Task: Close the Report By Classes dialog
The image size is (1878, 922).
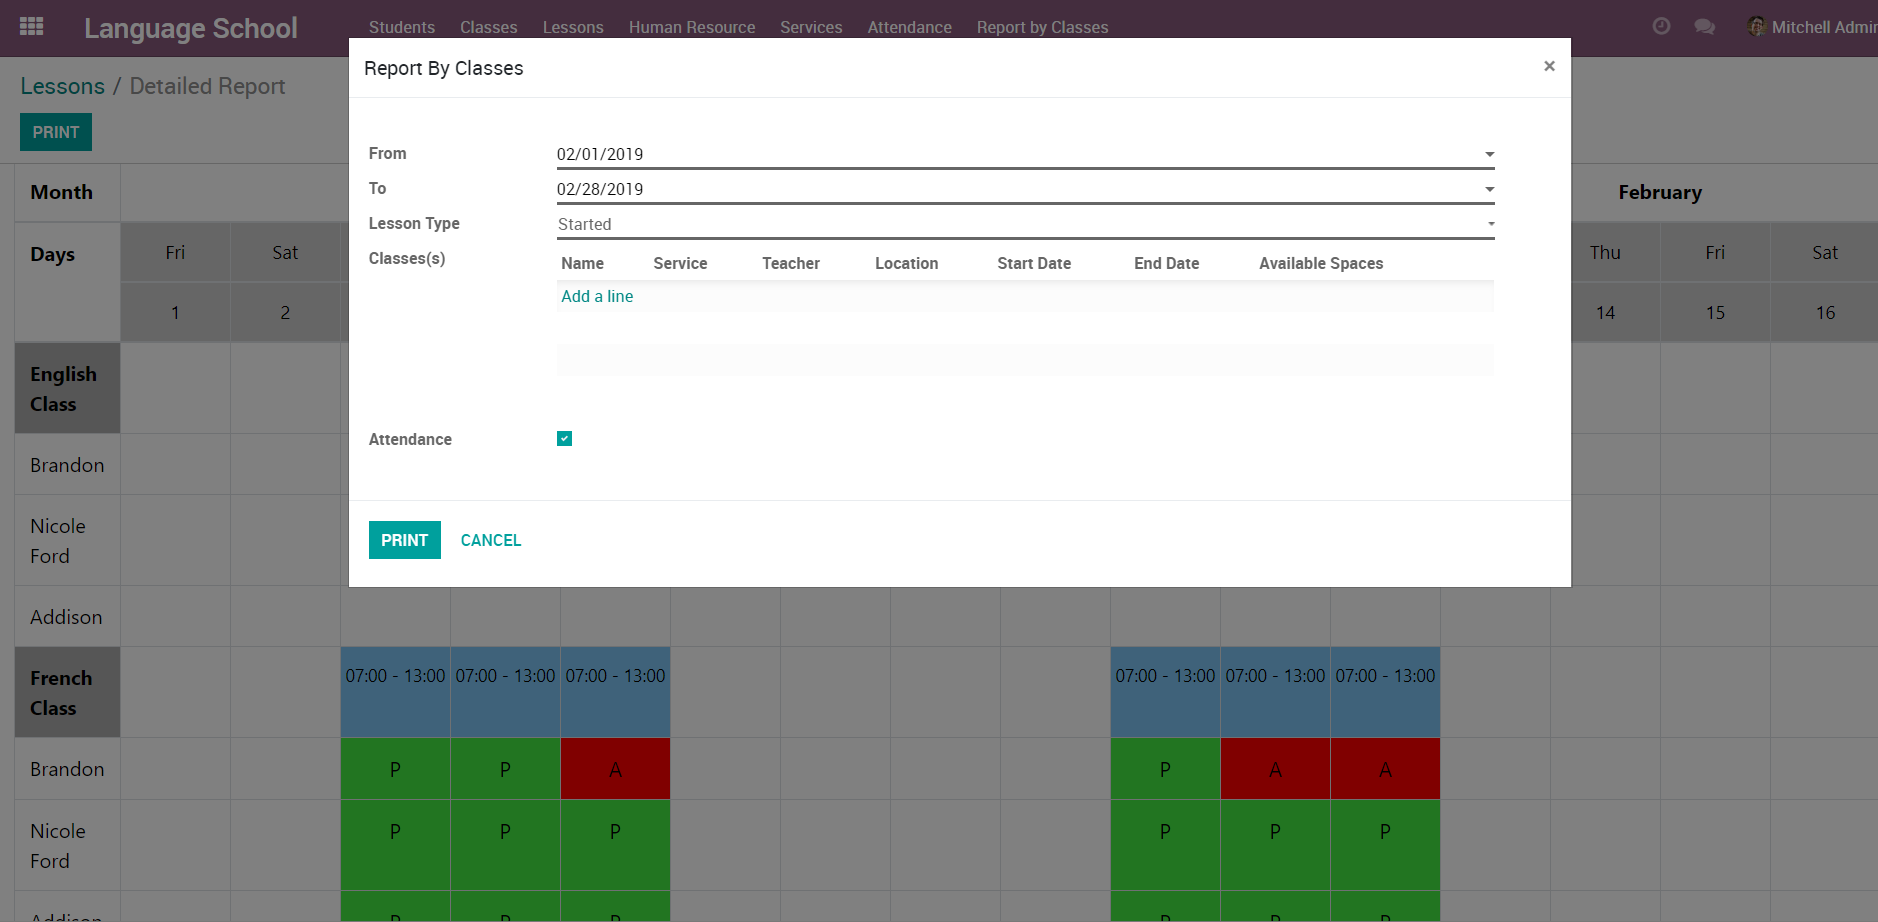Action: pos(1549,66)
